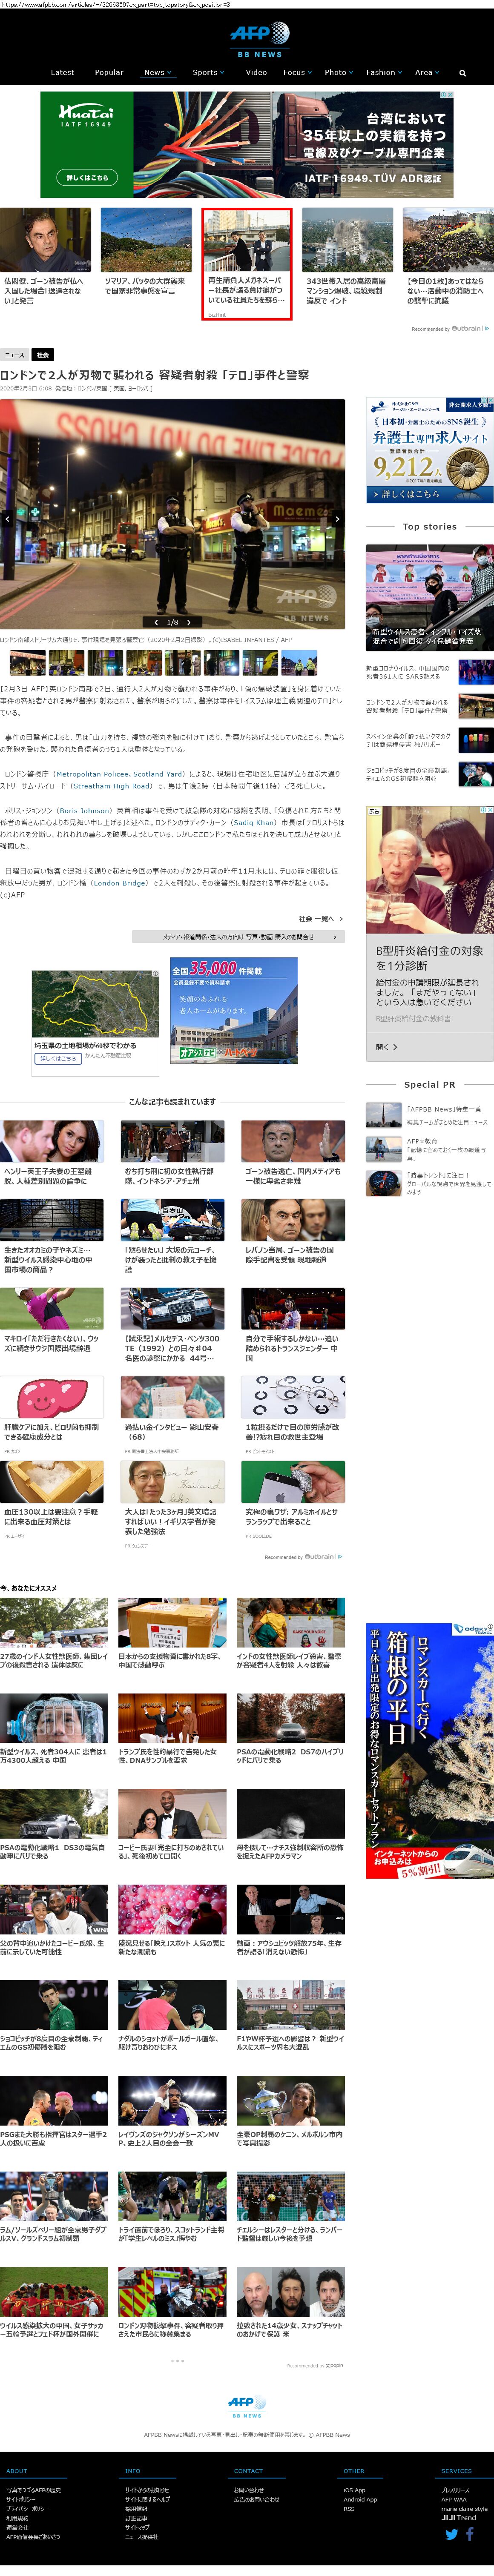Follow the Streatham High Road link
Screen dimensions: 494x2576
[x=111, y=786]
